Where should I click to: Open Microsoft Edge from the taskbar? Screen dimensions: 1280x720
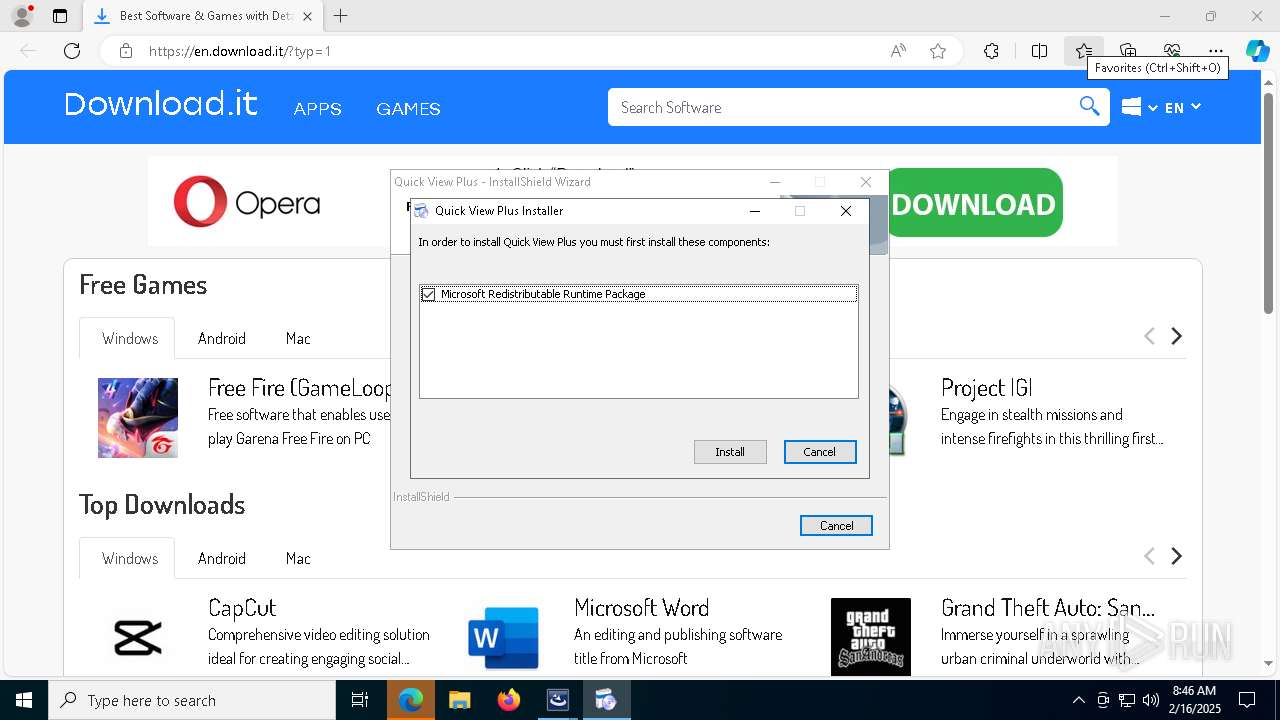pyautogui.click(x=411, y=700)
